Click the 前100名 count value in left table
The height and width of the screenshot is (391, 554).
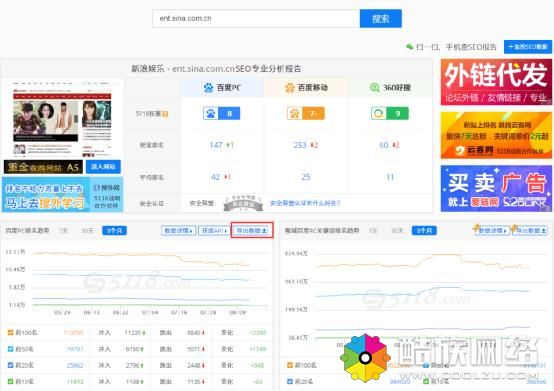(73, 333)
